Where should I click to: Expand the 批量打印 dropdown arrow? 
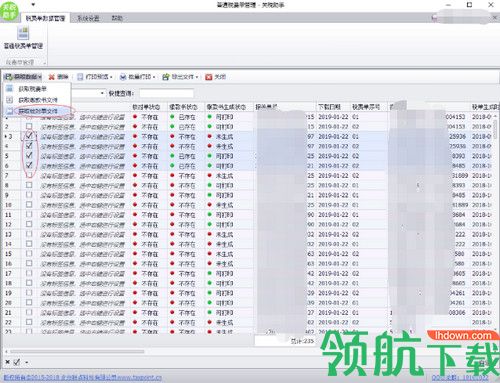154,77
